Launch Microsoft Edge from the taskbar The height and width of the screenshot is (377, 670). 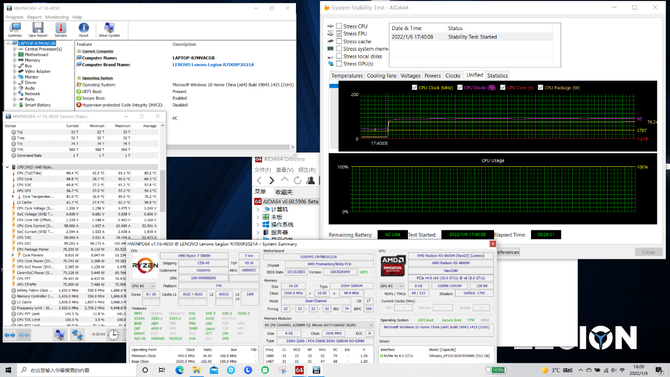pyautogui.click(x=179, y=370)
